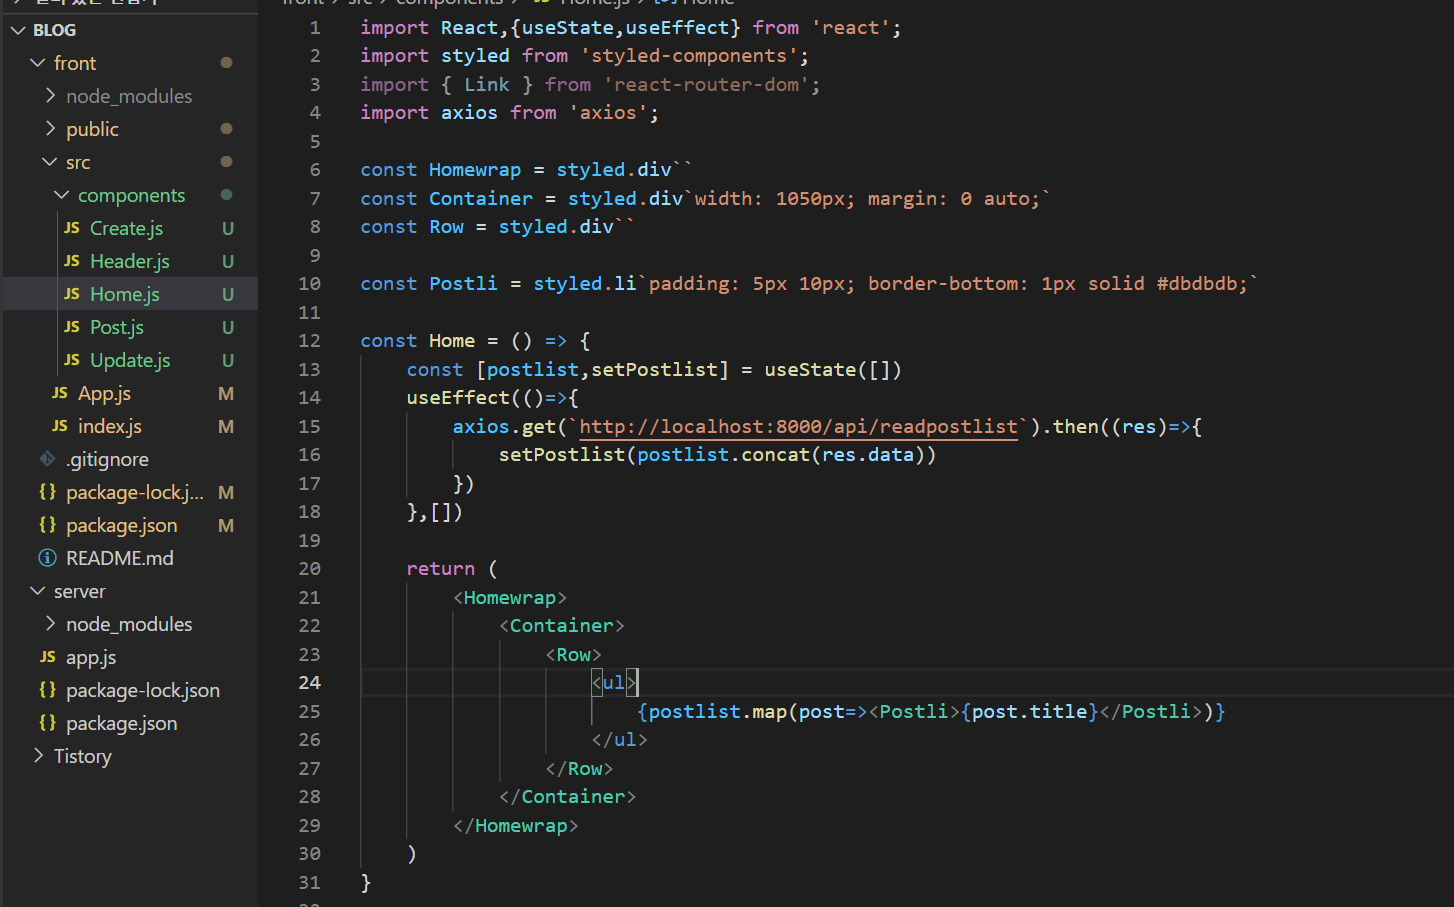Open Header.js JS file icon
Image resolution: width=1454 pixels, height=907 pixels.
point(72,261)
